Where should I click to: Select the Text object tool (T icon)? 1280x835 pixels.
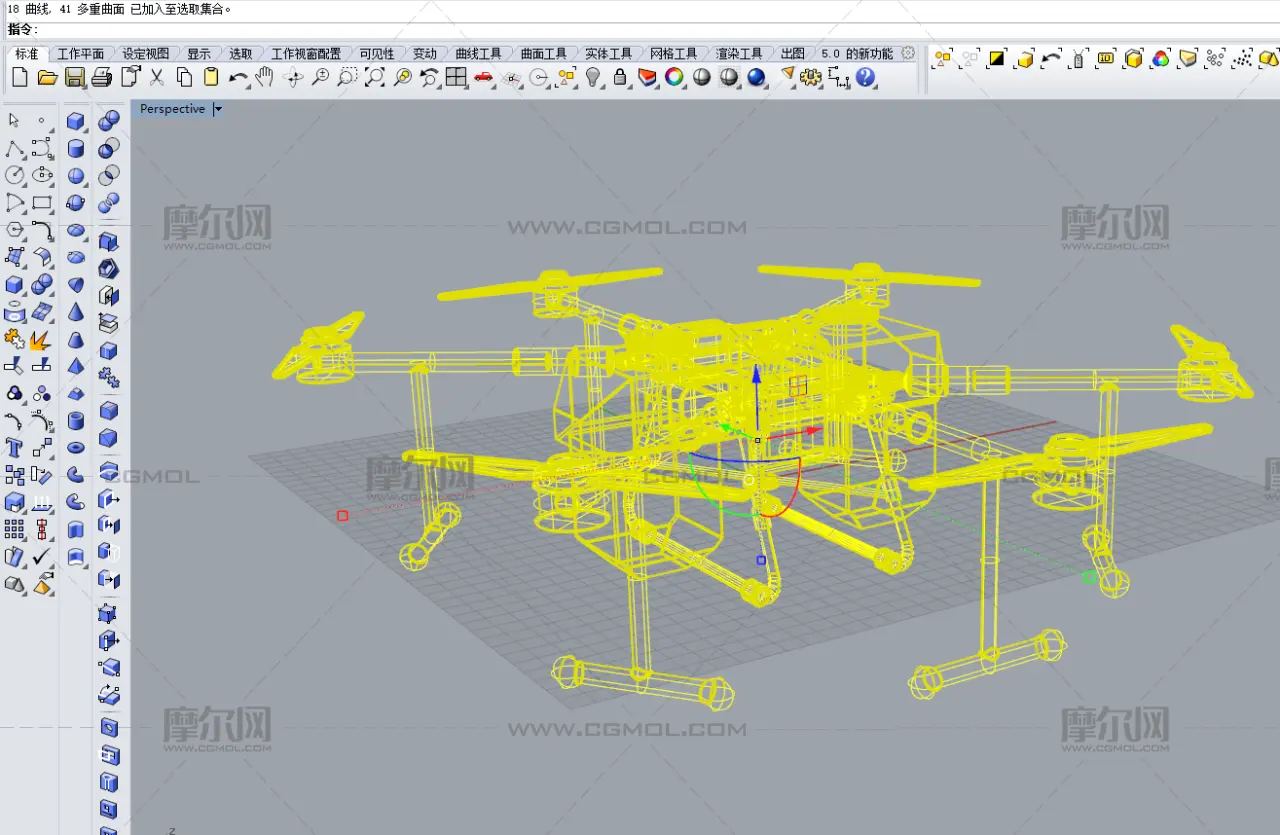click(14, 447)
